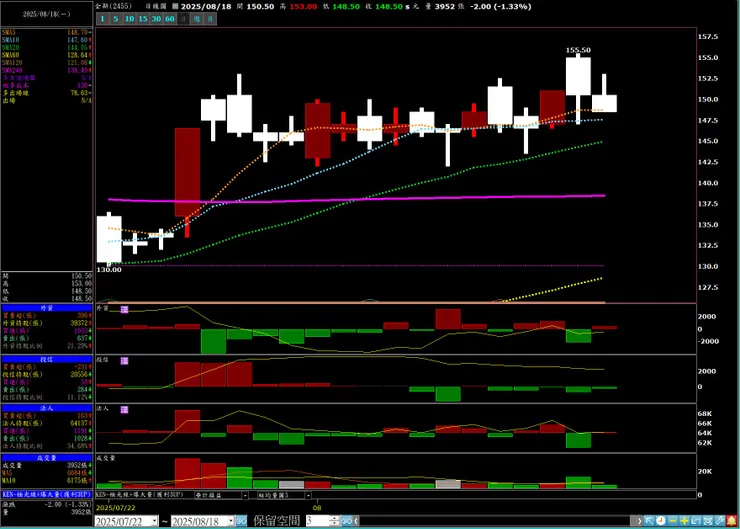The height and width of the screenshot is (529, 740).
Task: Switch to 10-minute timeframe
Action: click(x=129, y=19)
